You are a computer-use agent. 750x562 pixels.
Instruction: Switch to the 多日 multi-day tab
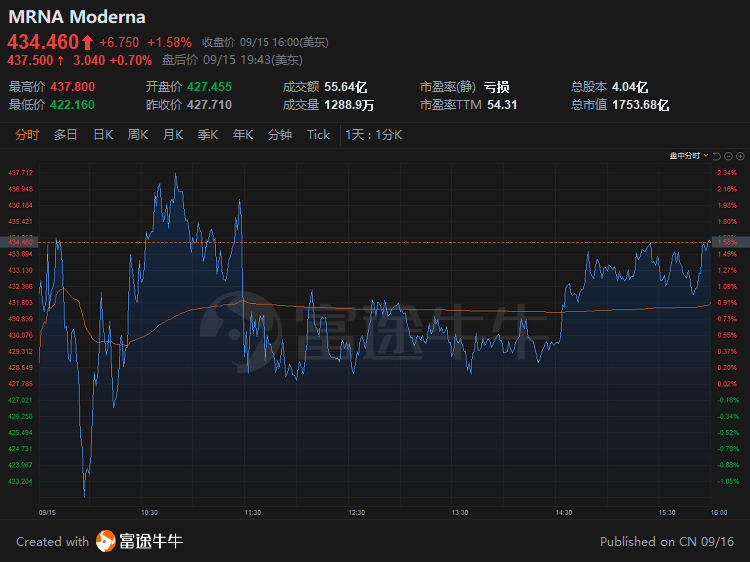click(65, 135)
